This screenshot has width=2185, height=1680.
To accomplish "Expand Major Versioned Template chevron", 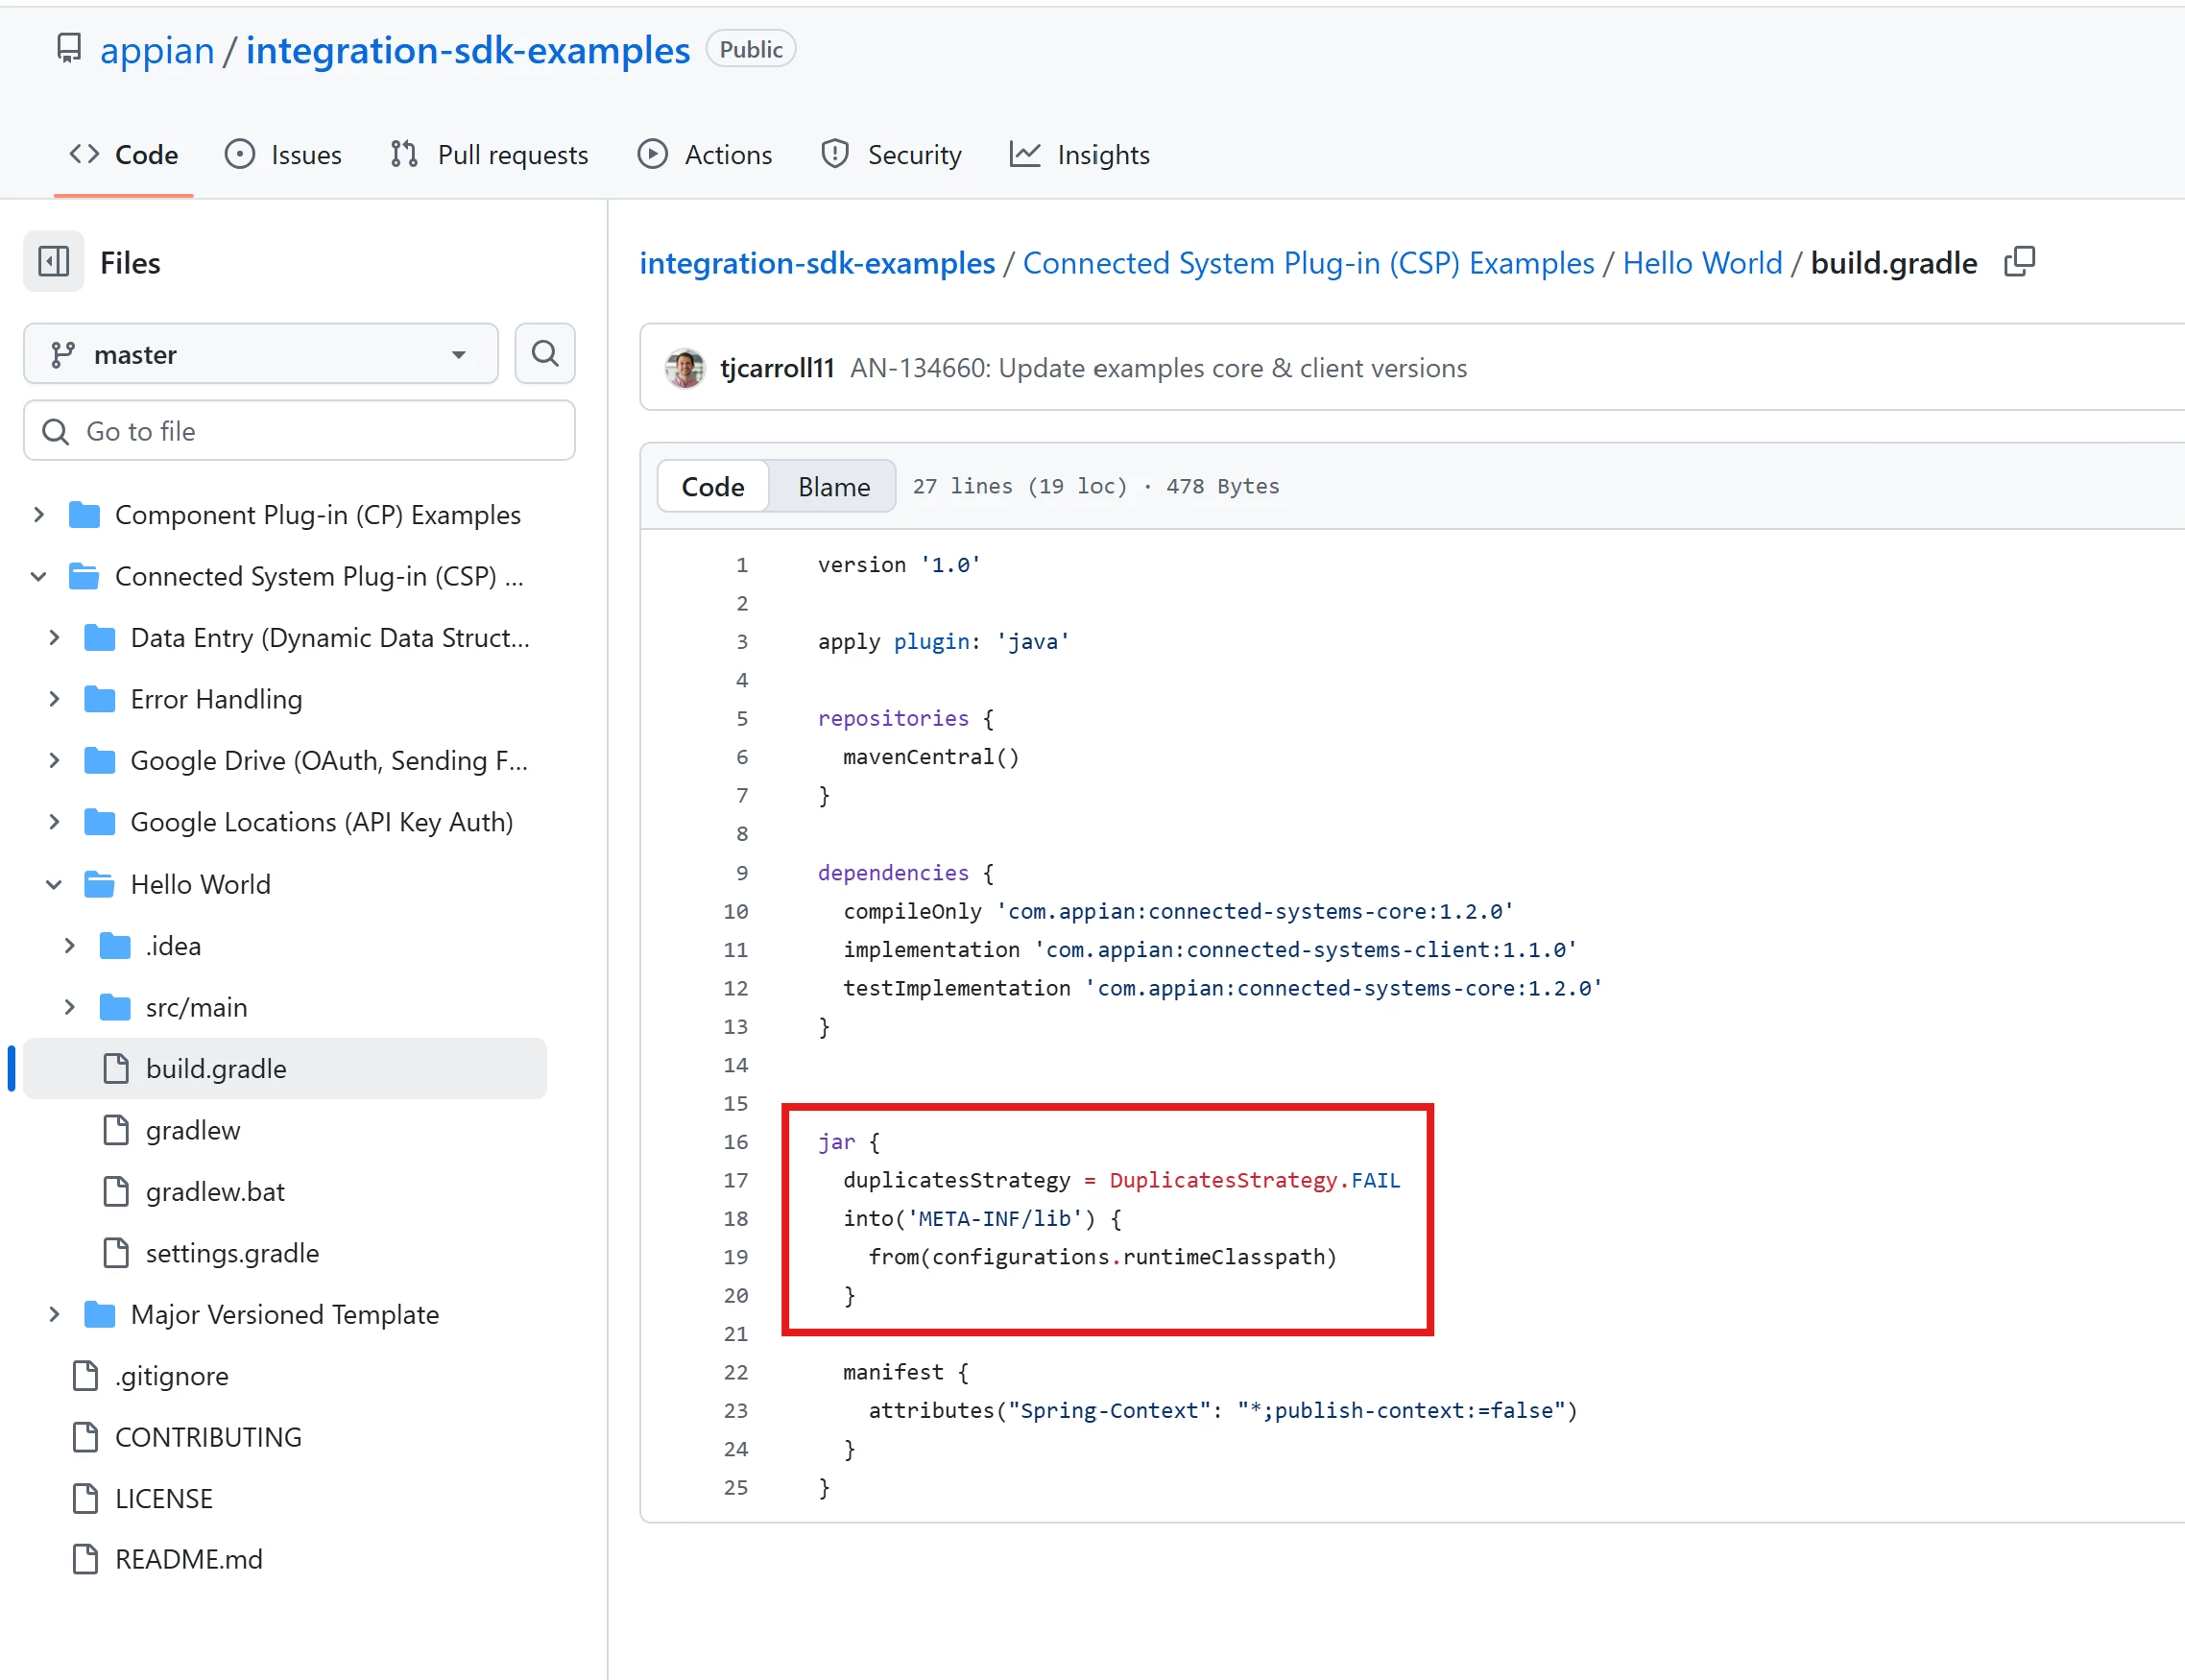I will click(55, 1314).
